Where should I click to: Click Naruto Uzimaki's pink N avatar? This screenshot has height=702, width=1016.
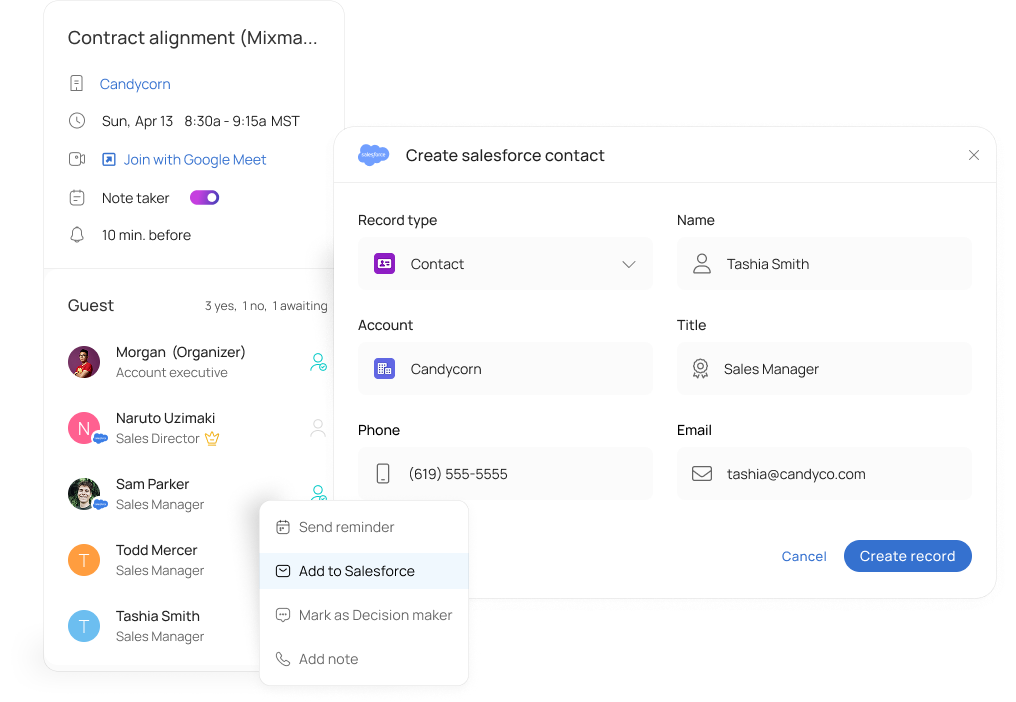coord(84,428)
